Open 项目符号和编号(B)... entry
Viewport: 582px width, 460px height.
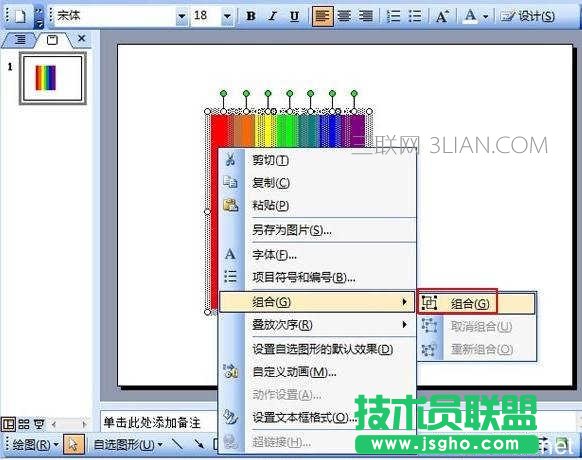point(304,277)
